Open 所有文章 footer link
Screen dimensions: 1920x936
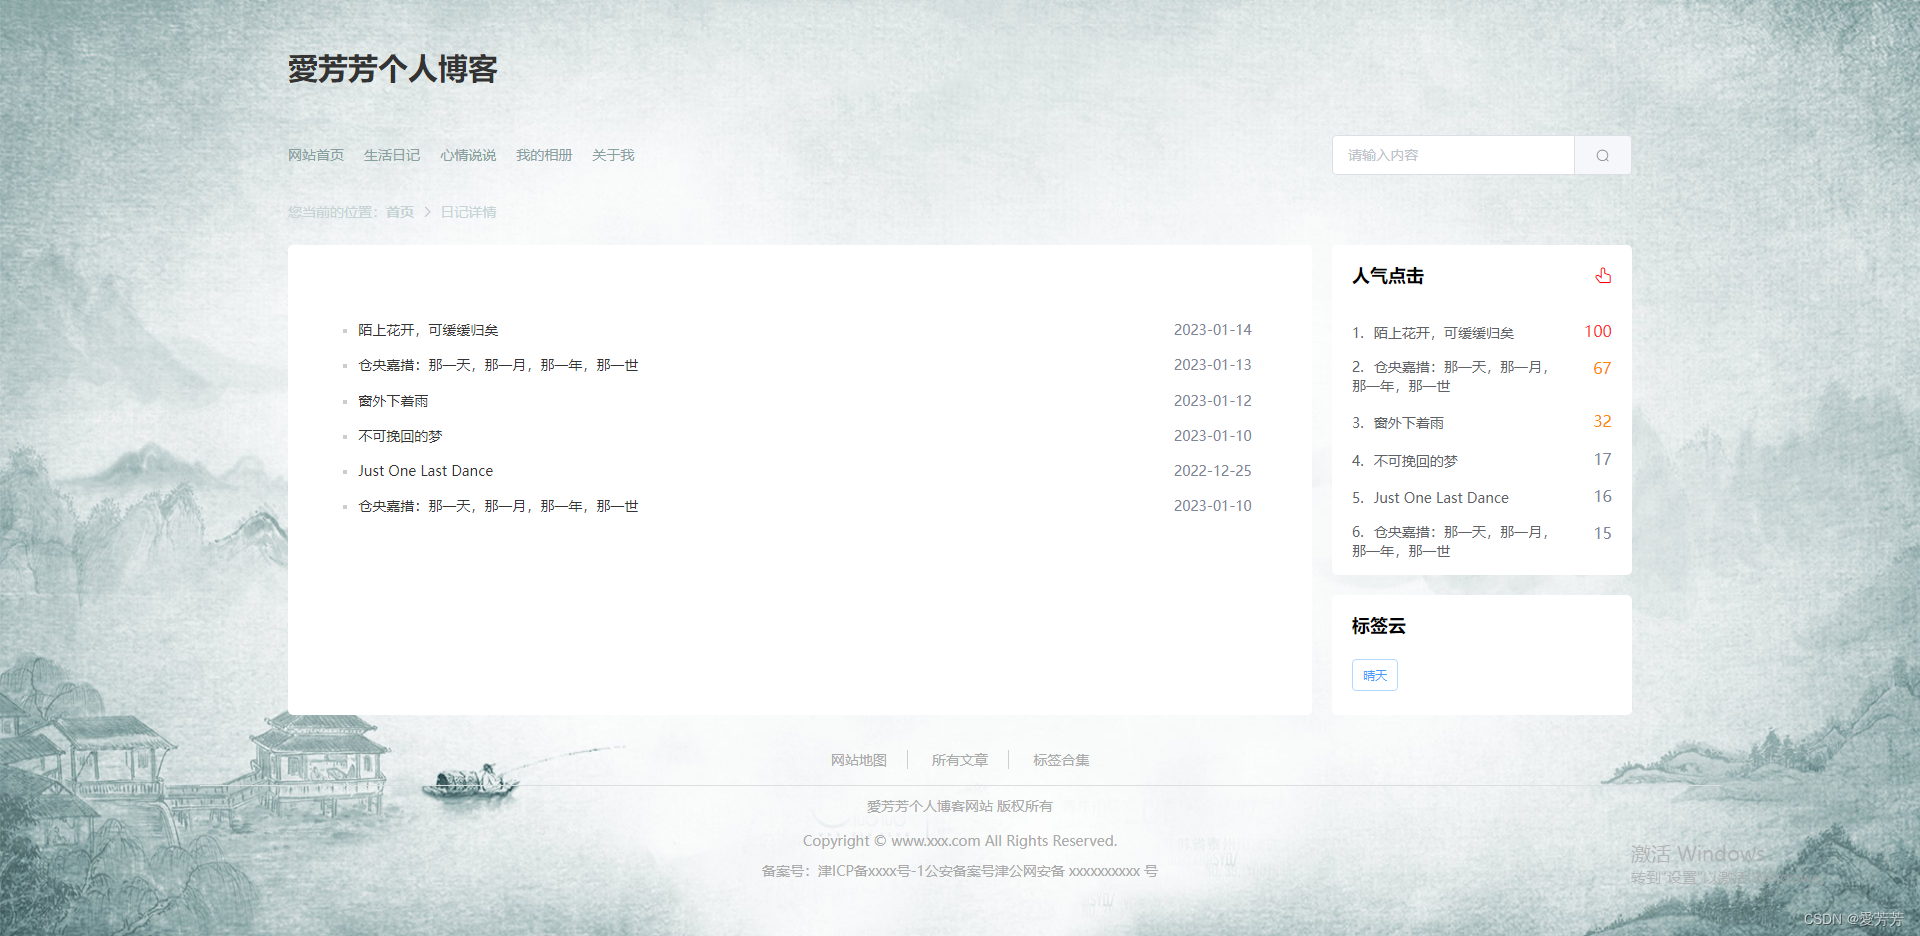(960, 760)
